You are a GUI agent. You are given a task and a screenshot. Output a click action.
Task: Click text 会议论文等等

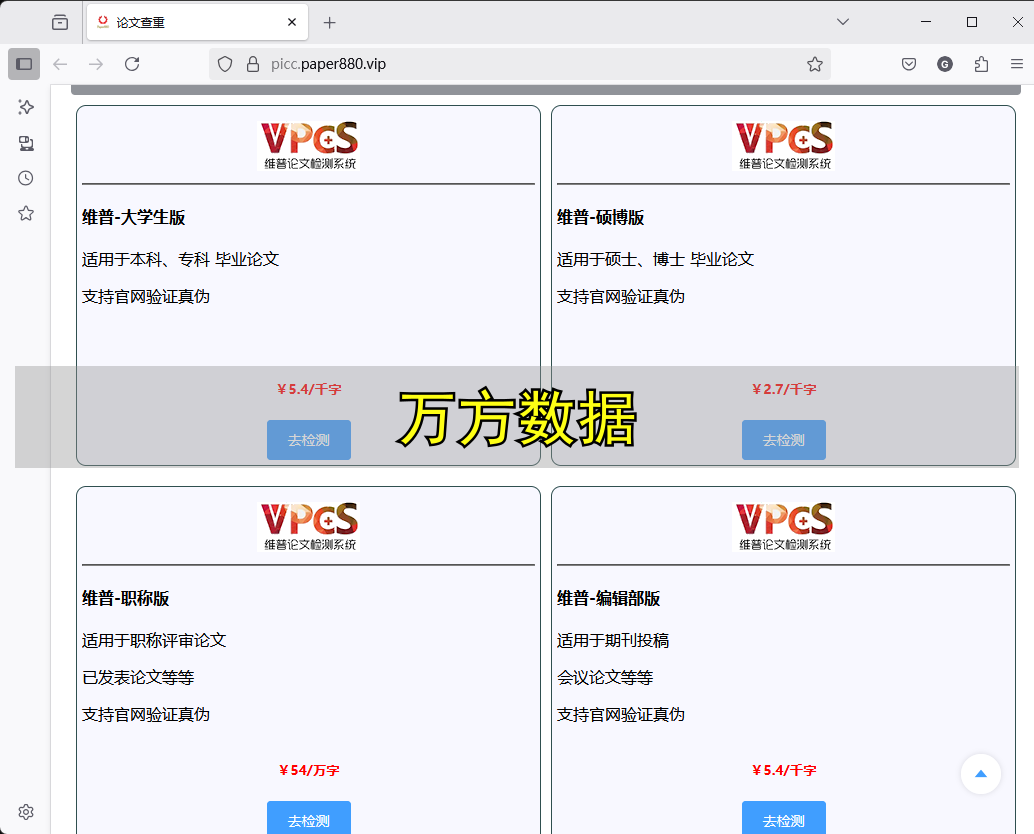pyautogui.click(x=605, y=678)
